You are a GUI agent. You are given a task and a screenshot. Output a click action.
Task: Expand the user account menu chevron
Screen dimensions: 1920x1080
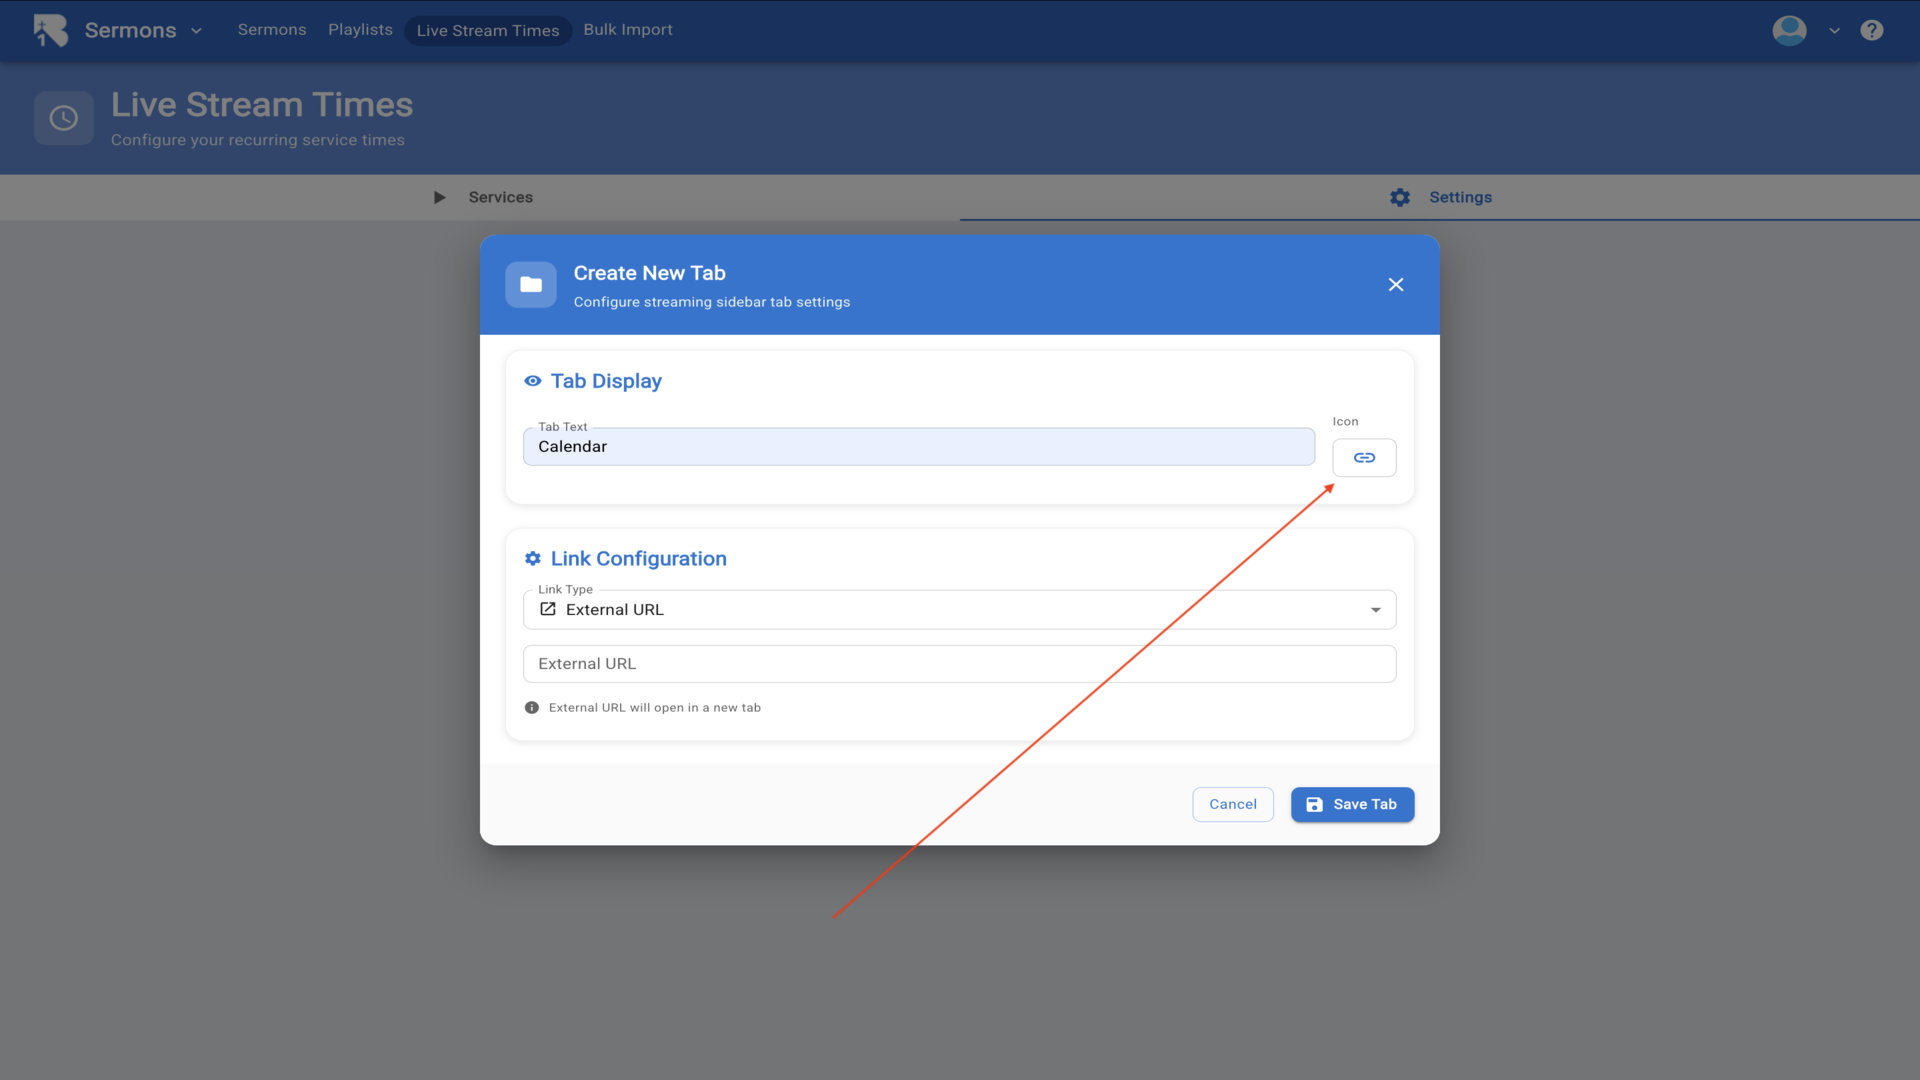[1834, 31]
